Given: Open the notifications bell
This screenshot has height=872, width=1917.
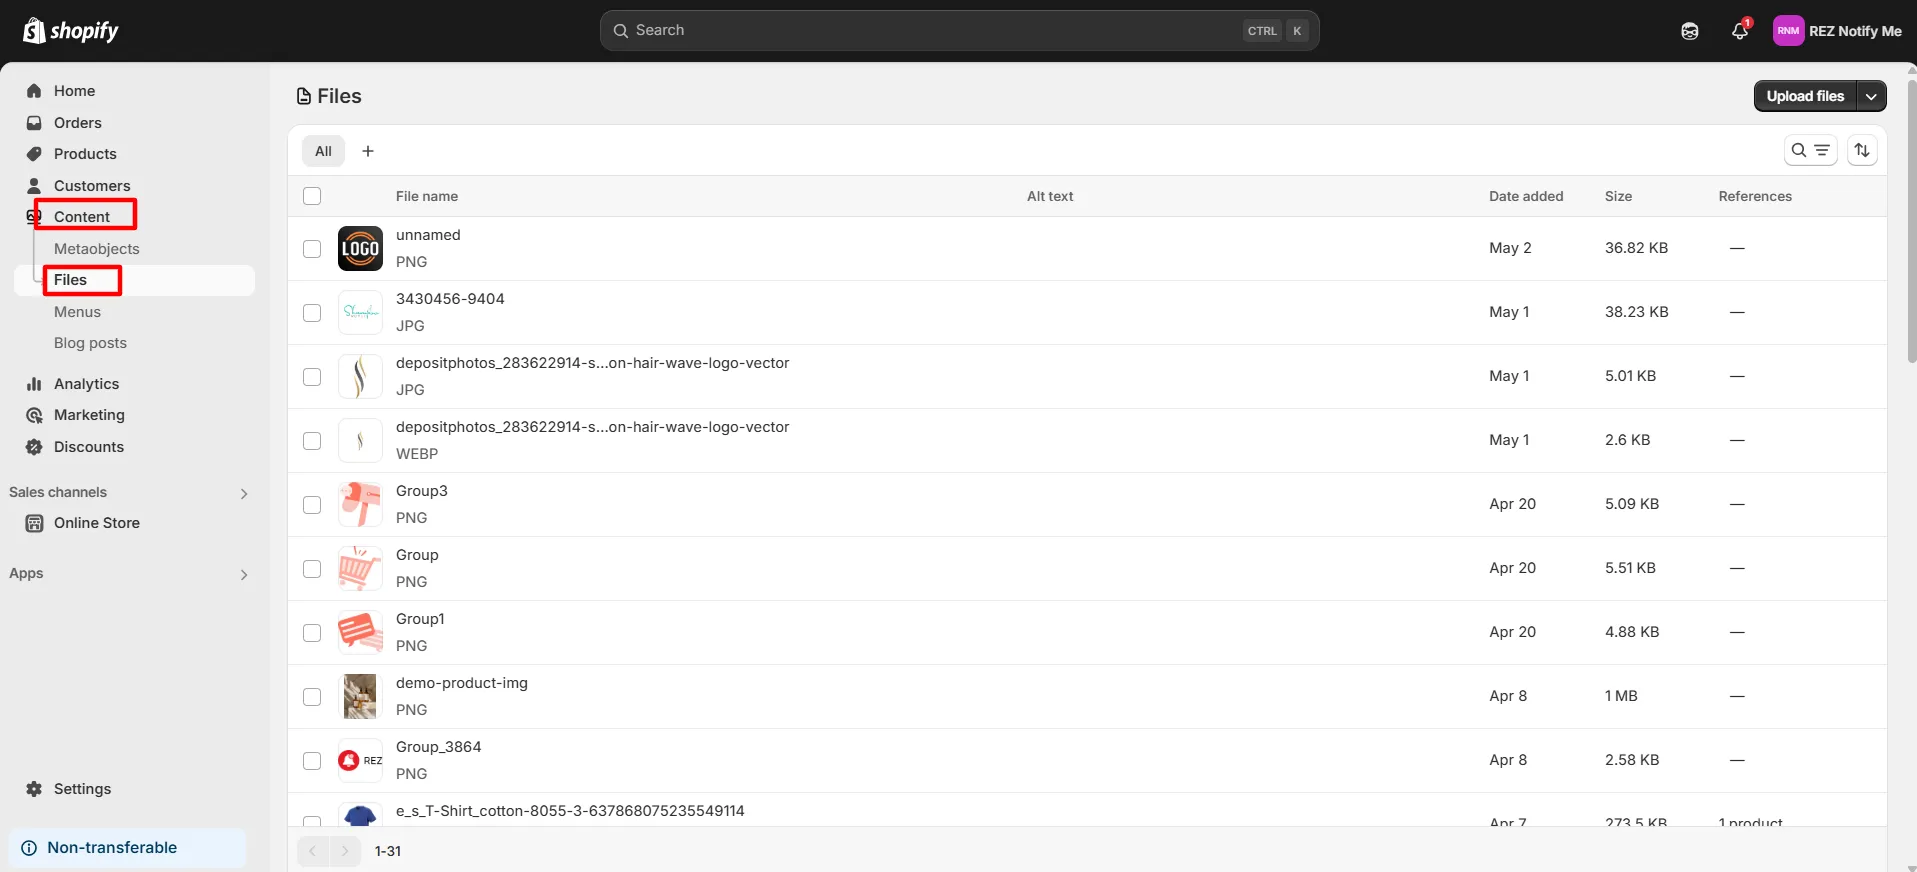Looking at the screenshot, I should tap(1740, 31).
